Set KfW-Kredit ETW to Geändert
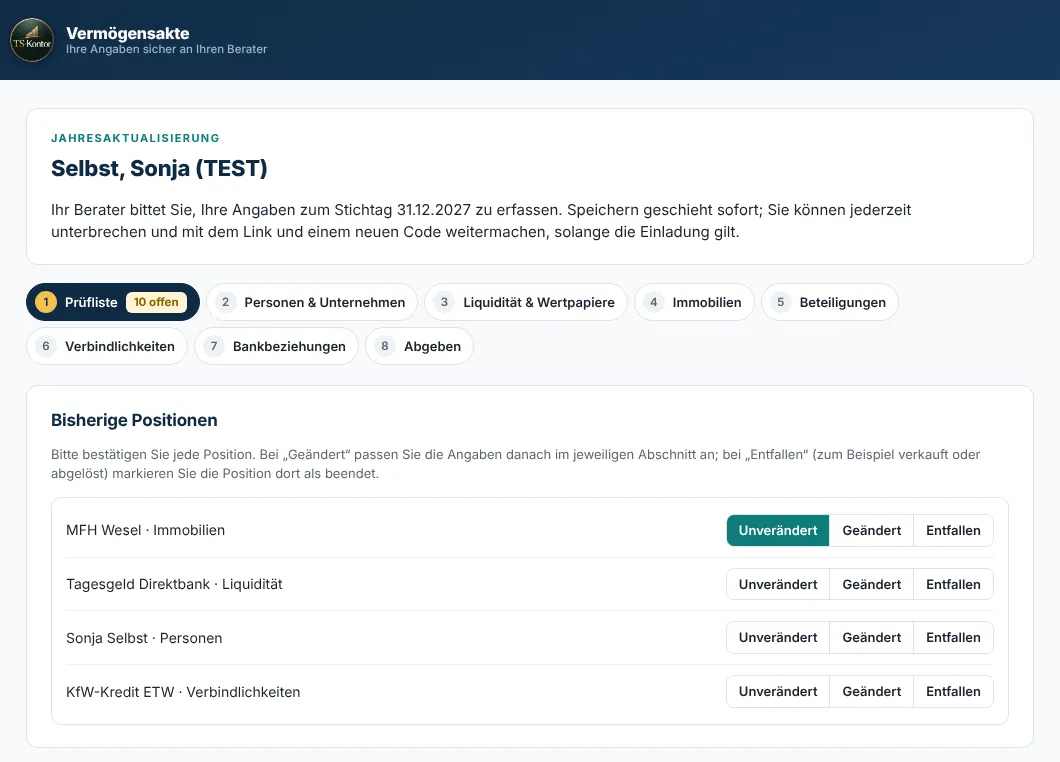This screenshot has height=762, width=1060. 871,692
